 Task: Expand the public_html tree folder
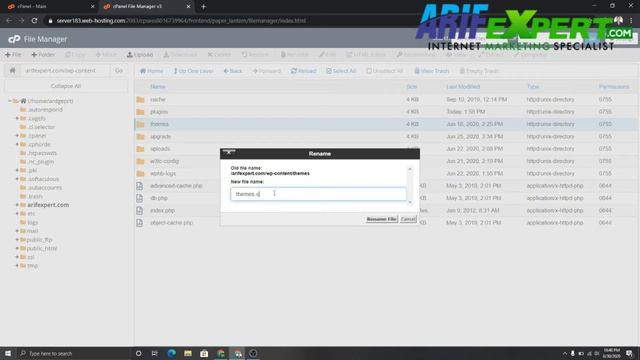tap(17, 248)
